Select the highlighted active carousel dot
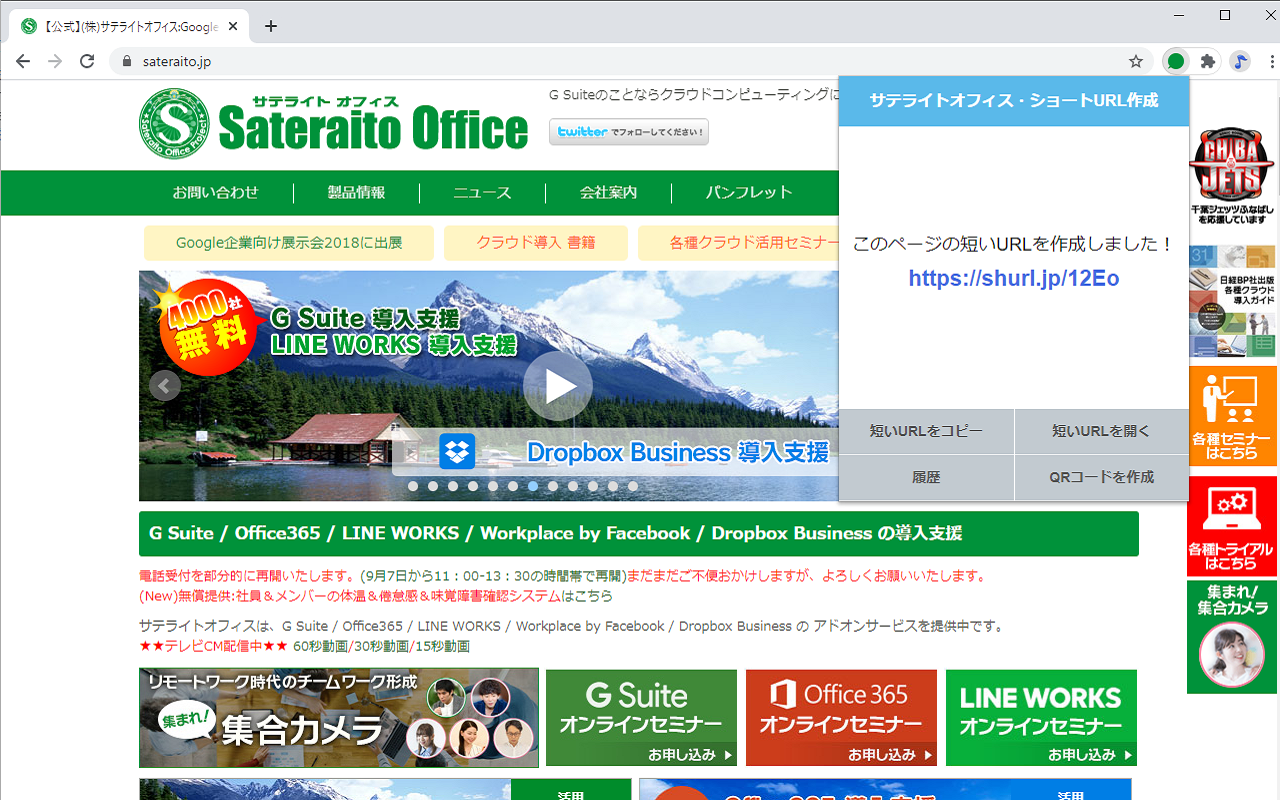The image size is (1280, 800). (x=533, y=486)
